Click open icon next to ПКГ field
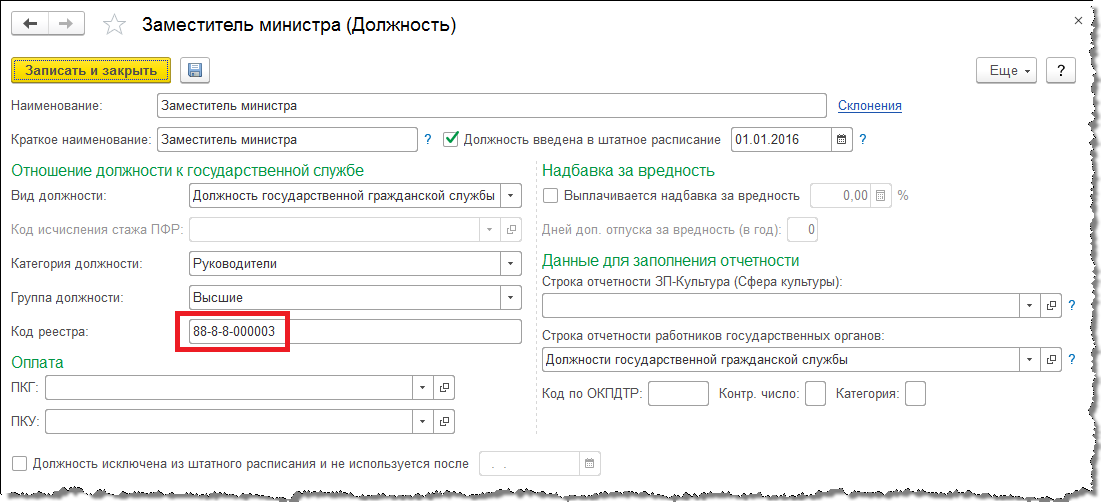 (x=445, y=387)
